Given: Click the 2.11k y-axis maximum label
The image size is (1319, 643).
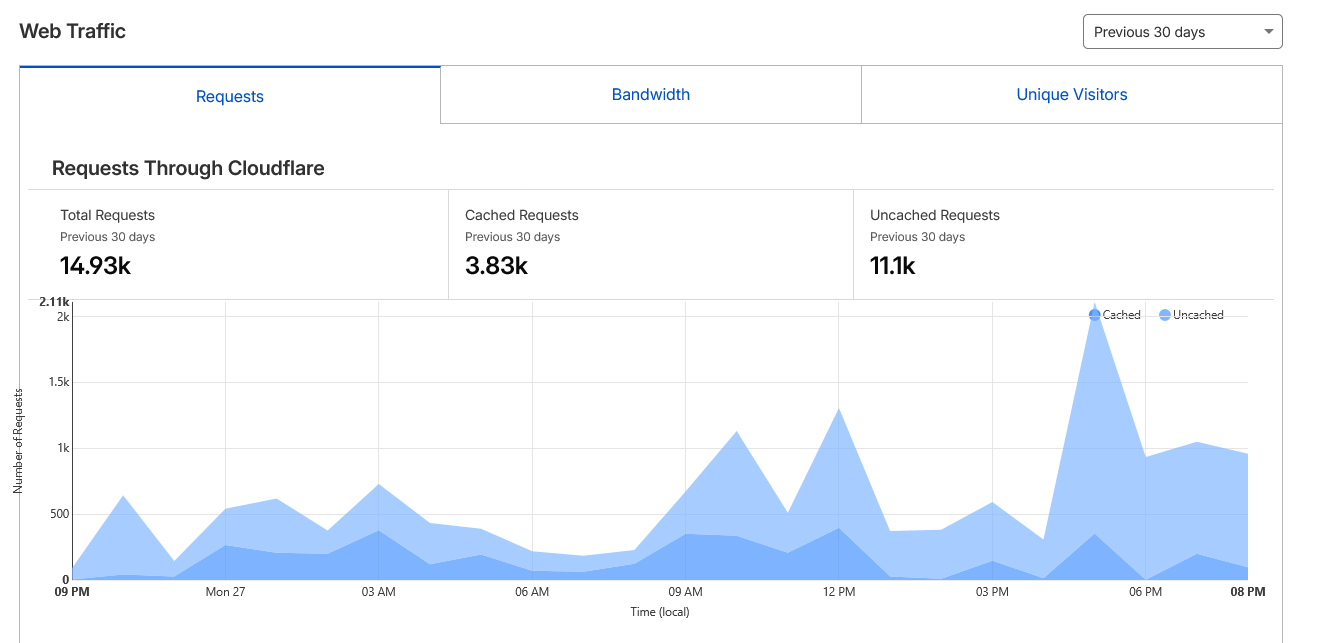Looking at the screenshot, I should coord(54,302).
